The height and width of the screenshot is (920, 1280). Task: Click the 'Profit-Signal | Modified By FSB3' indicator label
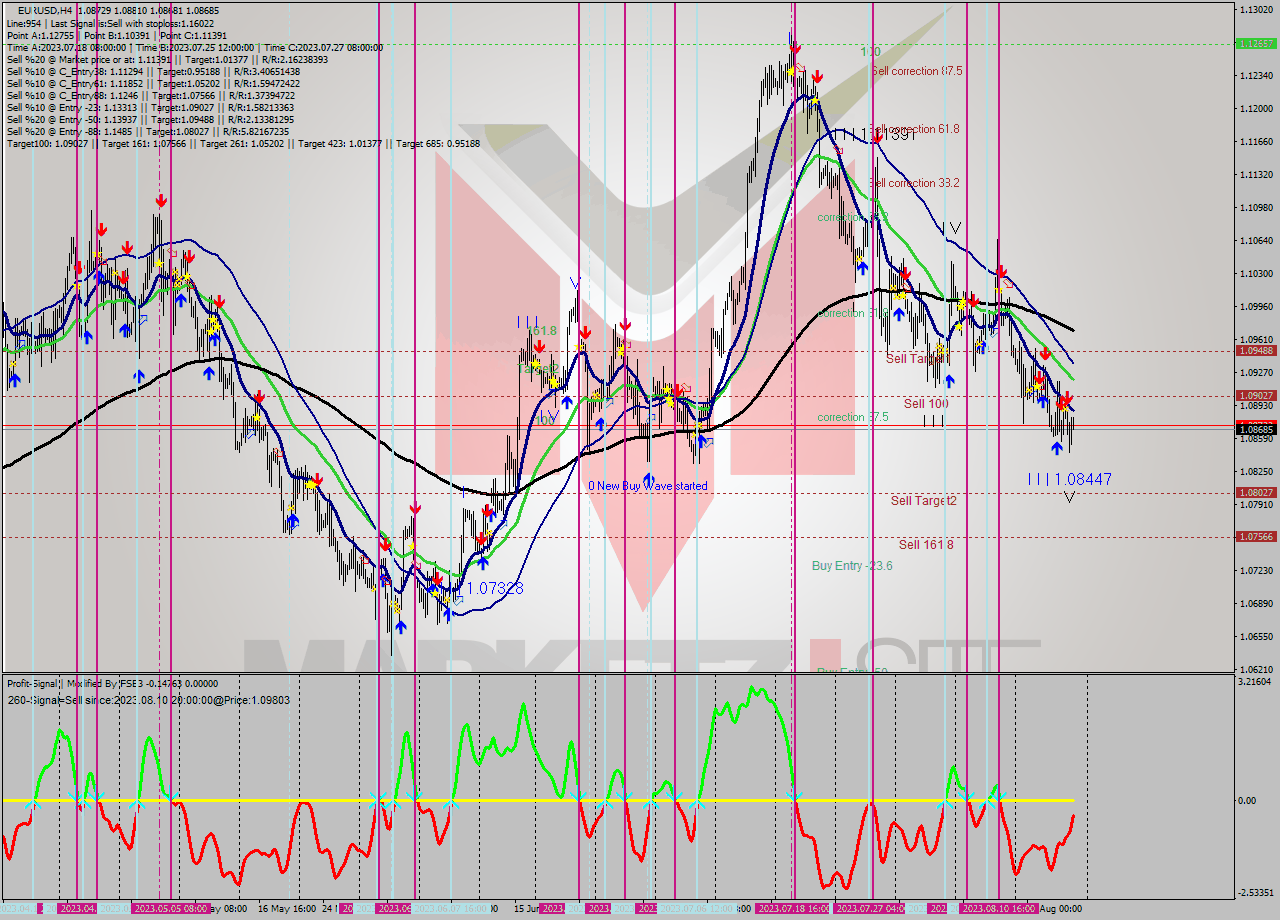coord(112,684)
